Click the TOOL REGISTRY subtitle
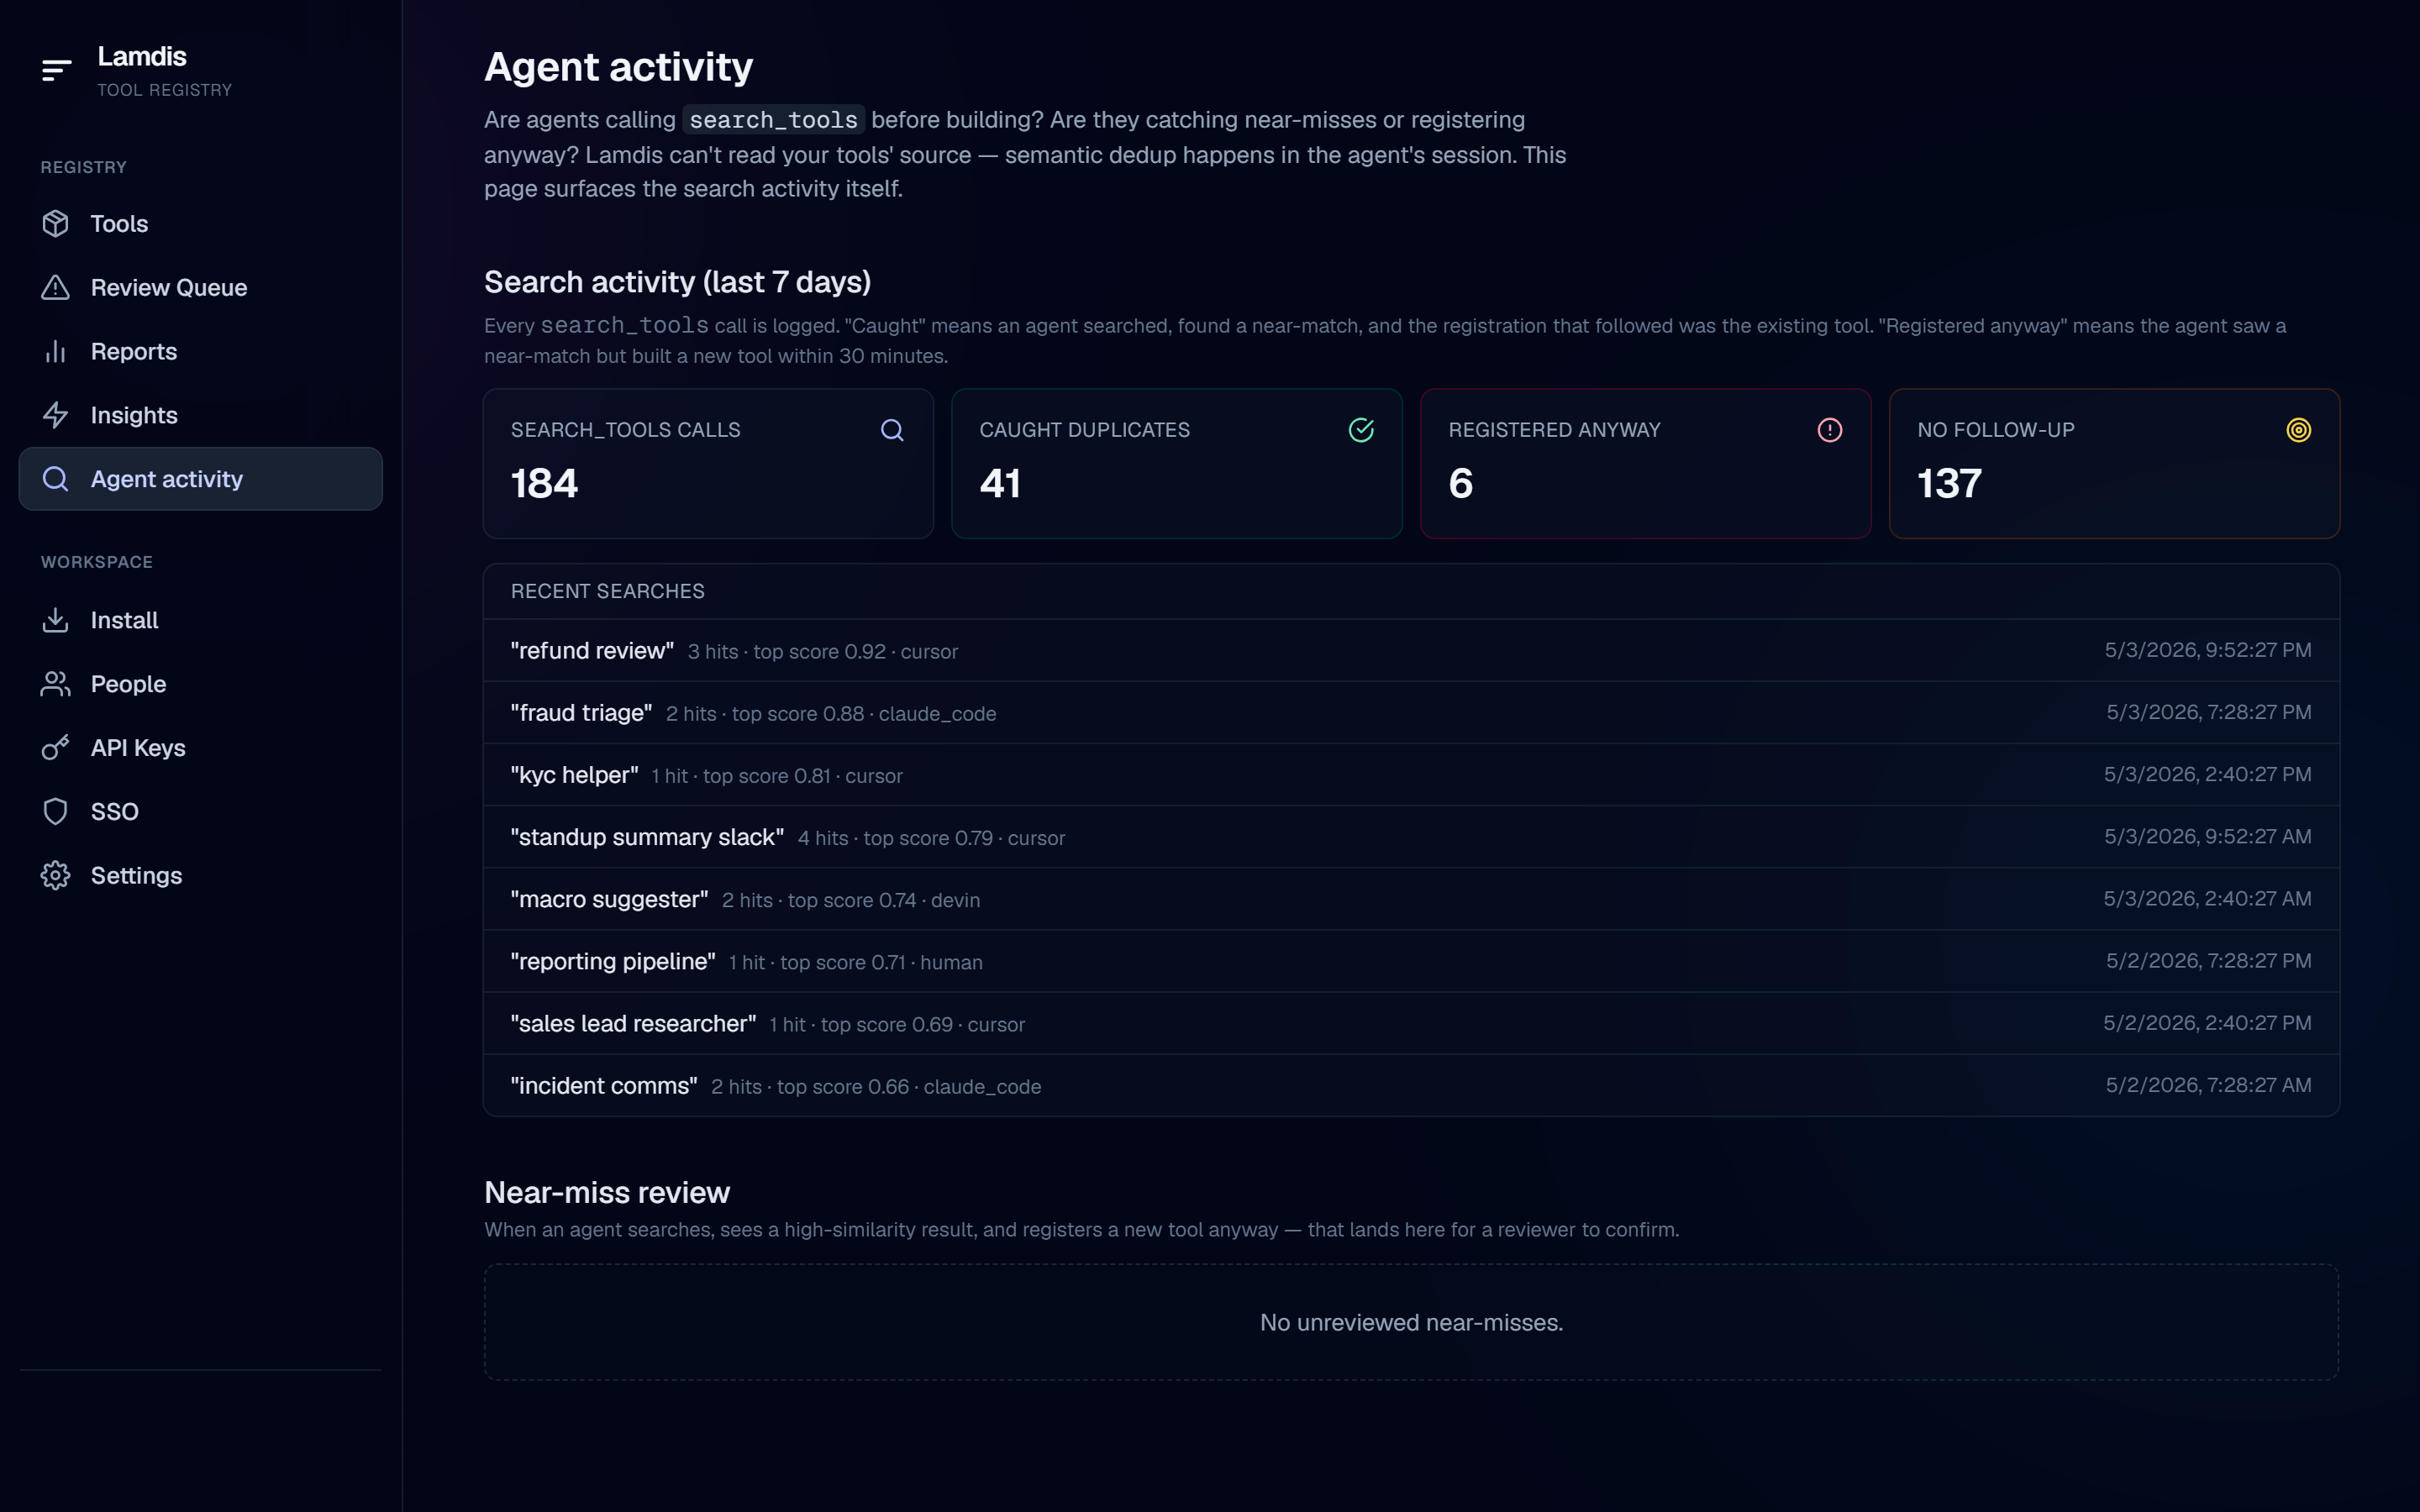Viewport: 2420px width, 1512px height. pyautogui.click(x=165, y=90)
